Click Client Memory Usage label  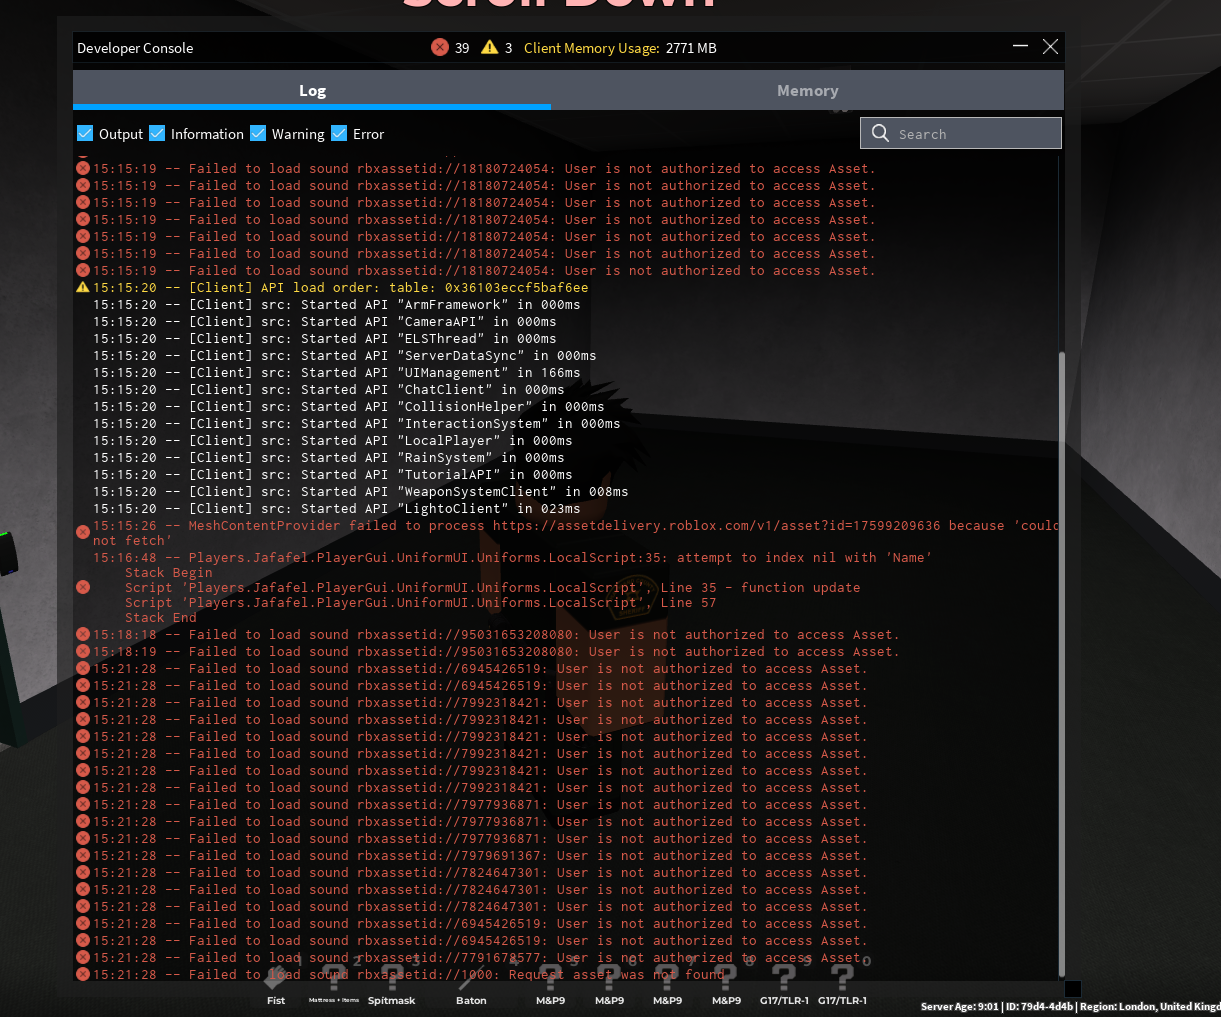[x=591, y=48]
